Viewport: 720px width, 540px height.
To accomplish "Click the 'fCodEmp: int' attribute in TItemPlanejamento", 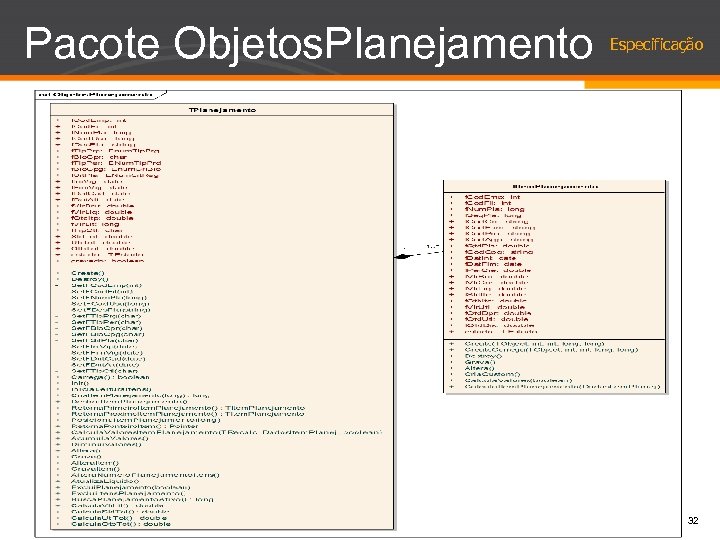I will [x=493, y=197].
